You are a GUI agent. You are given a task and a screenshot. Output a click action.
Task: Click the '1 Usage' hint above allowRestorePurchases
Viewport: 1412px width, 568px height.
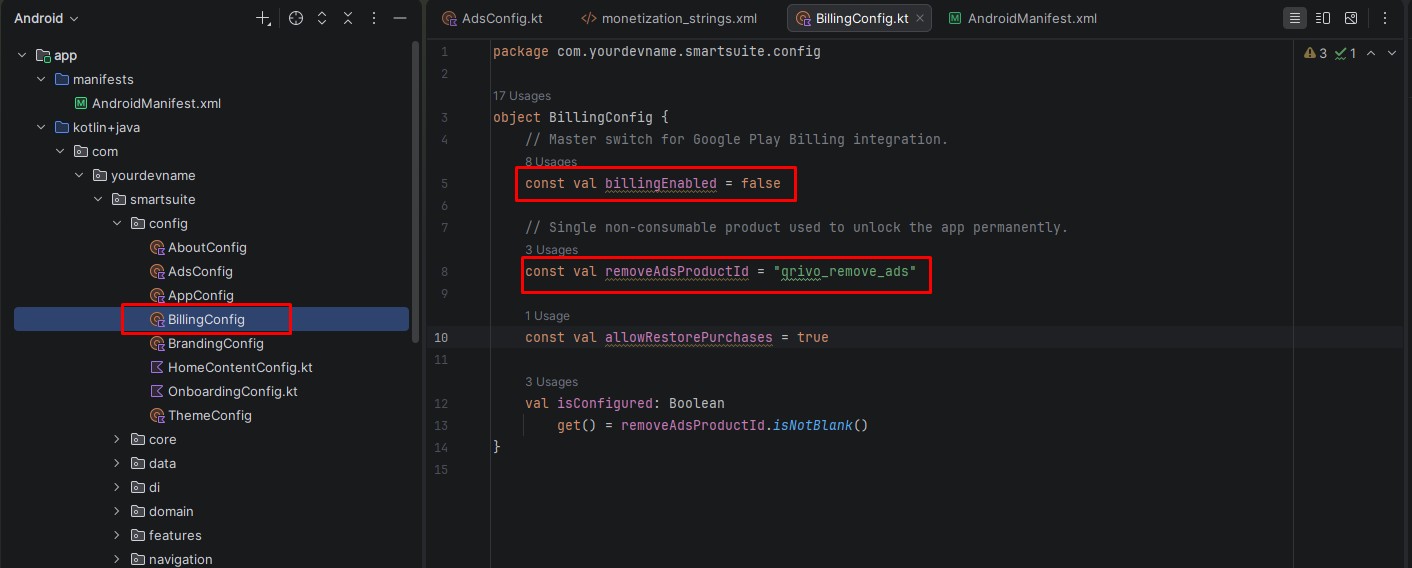coord(547,316)
